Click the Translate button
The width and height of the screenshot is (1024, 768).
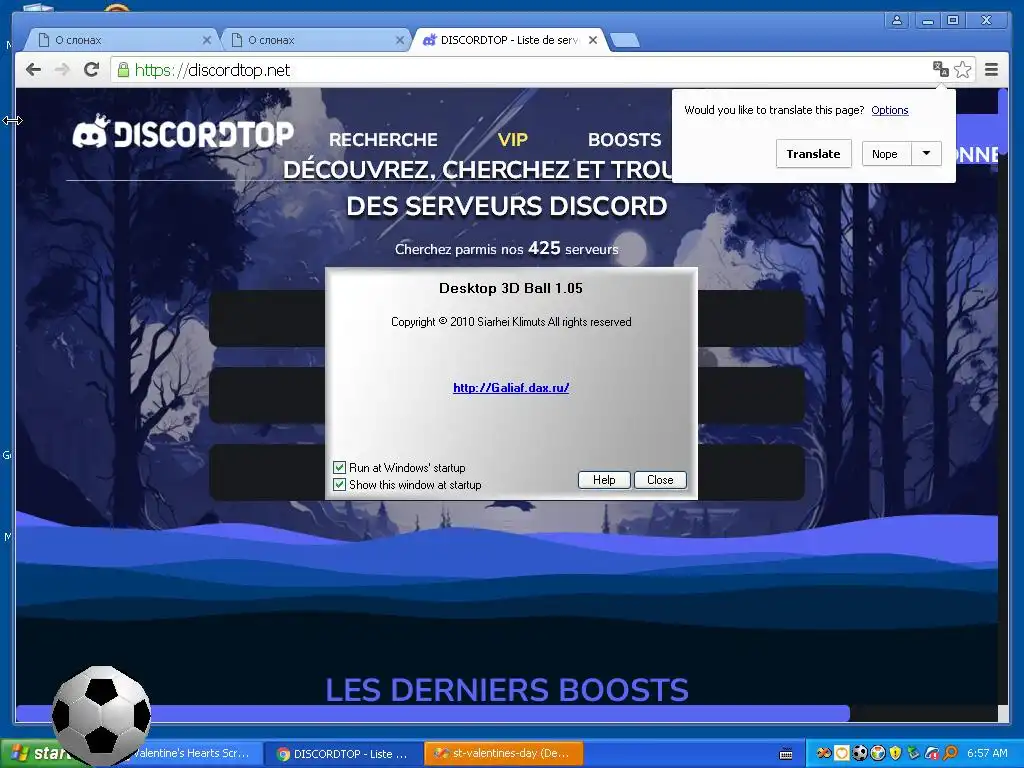tap(813, 153)
